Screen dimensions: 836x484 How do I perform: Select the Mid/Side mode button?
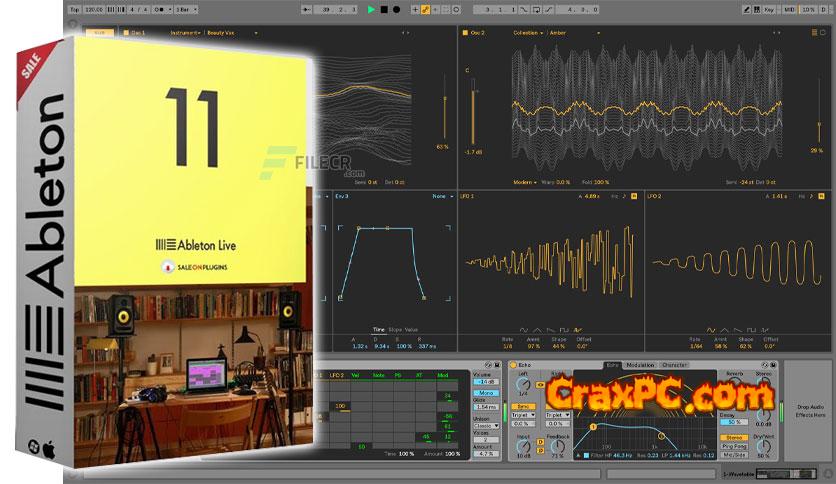click(735, 455)
